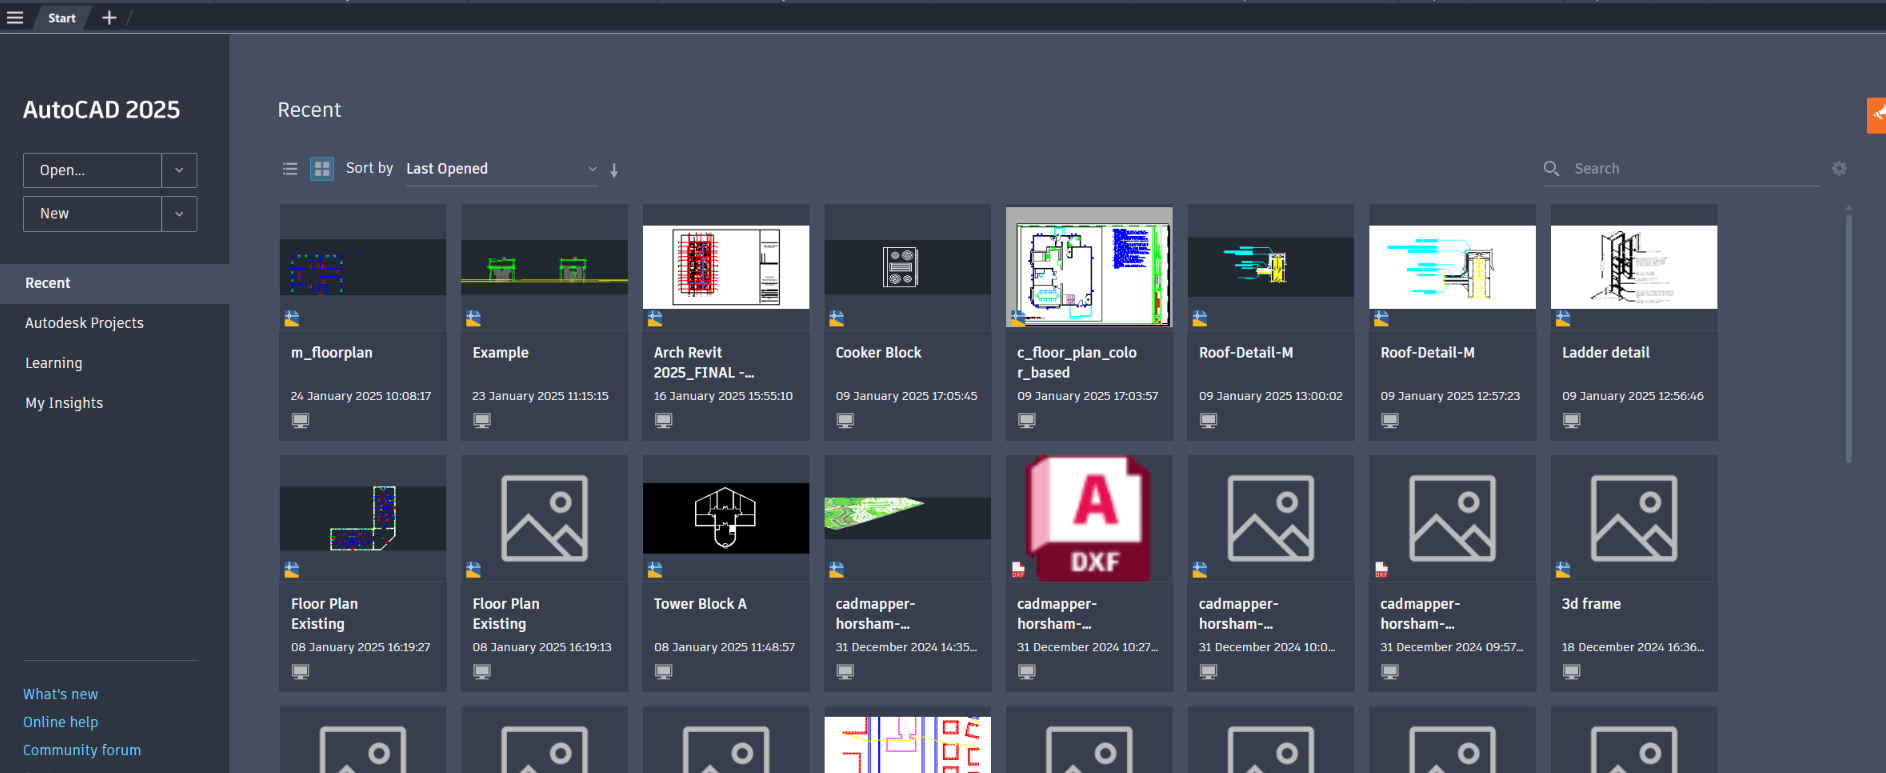Viewport: 1886px width, 773px height.
Task: Open the Ladder detail thumbnail
Action: 1634,267
